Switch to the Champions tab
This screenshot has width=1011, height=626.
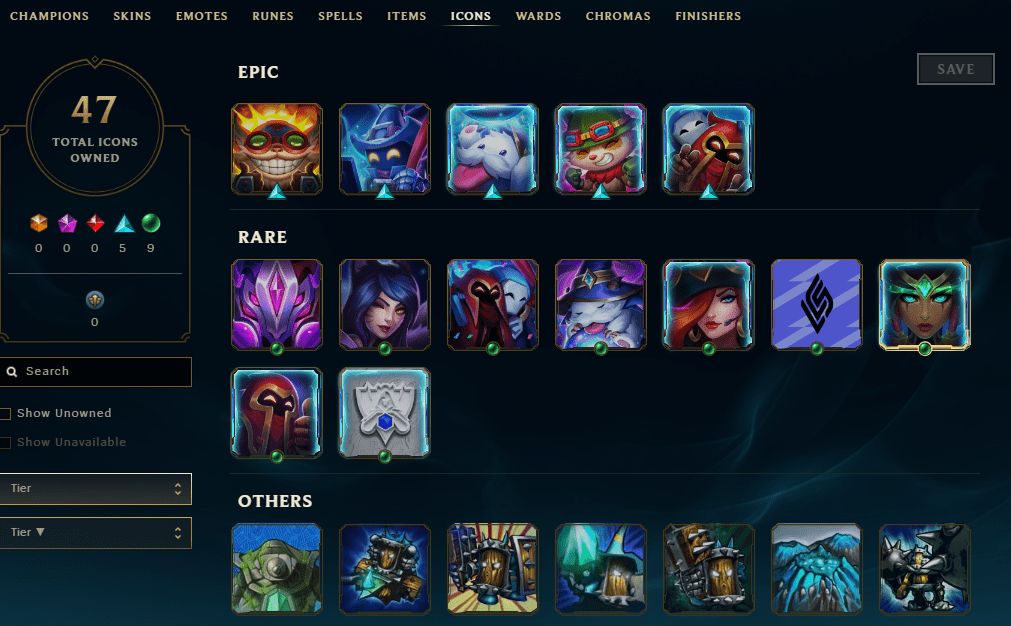point(49,16)
